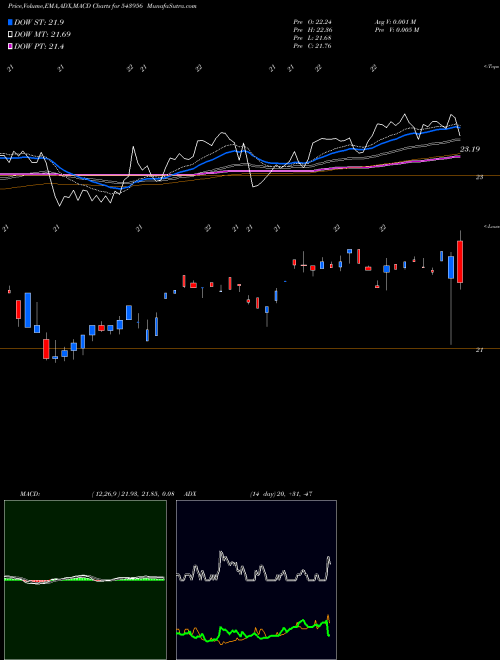This screenshot has height=660, width=500.
Task: Click the MACD (12,26,9) values text
Action: pyautogui.click(x=133, y=494)
